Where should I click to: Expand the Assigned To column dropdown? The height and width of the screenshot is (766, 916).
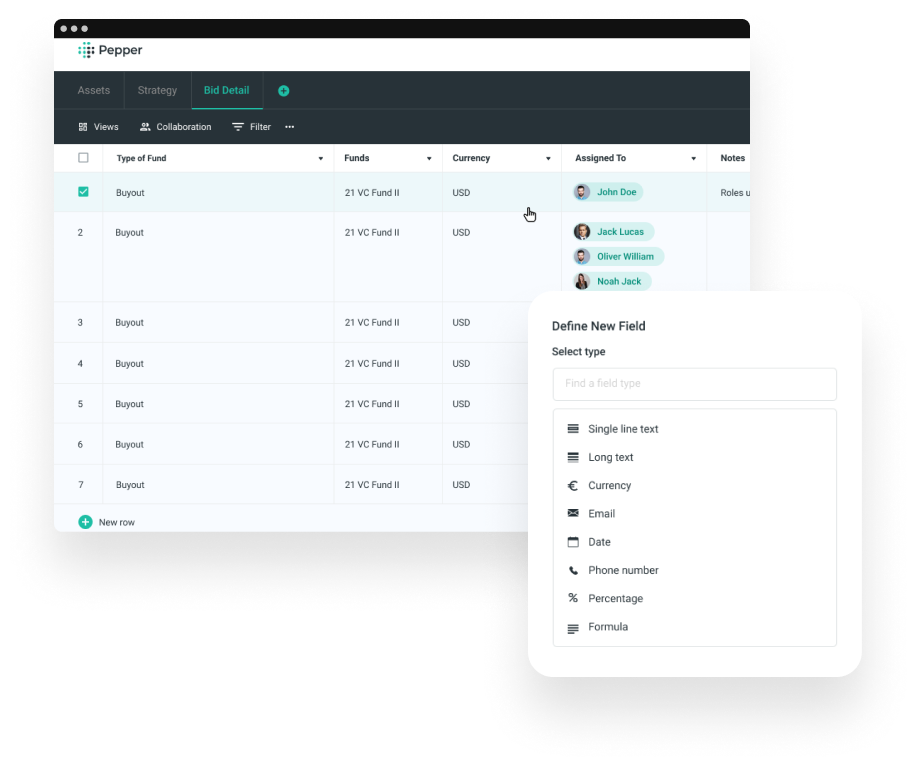693,159
